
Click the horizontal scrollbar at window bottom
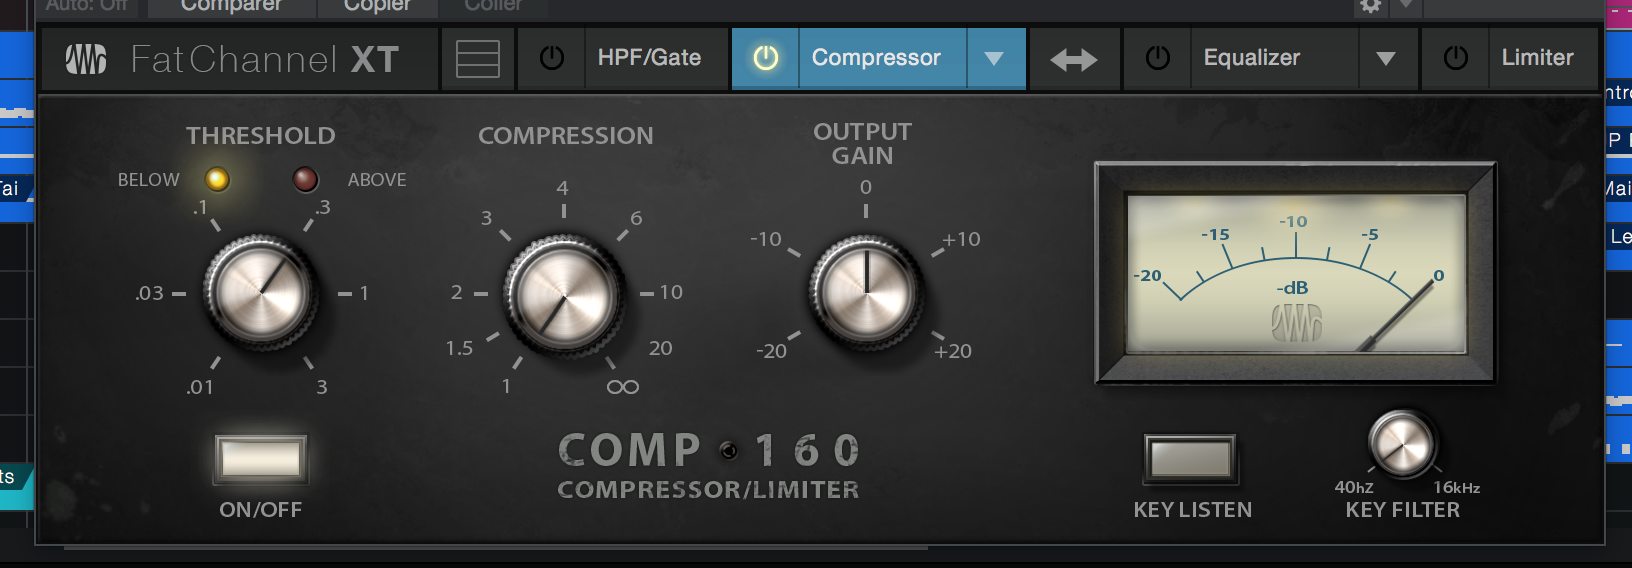pyautogui.click(x=496, y=548)
